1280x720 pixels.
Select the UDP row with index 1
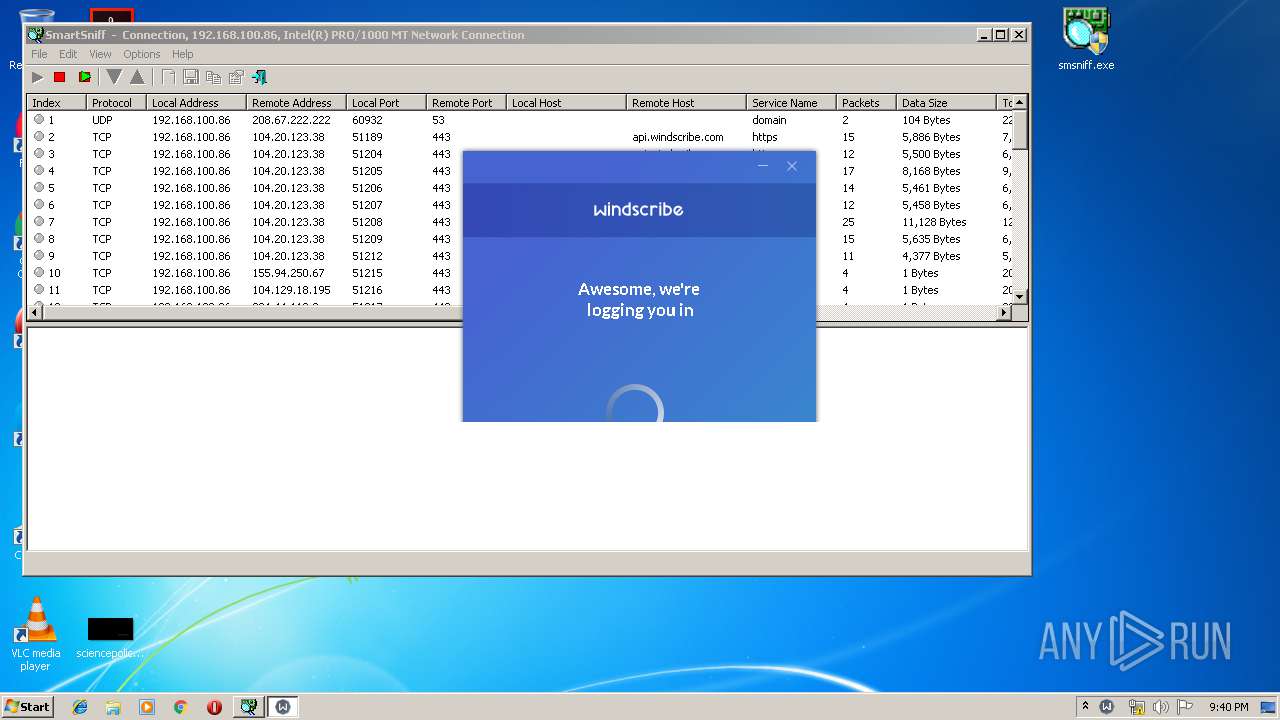pos(520,120)
